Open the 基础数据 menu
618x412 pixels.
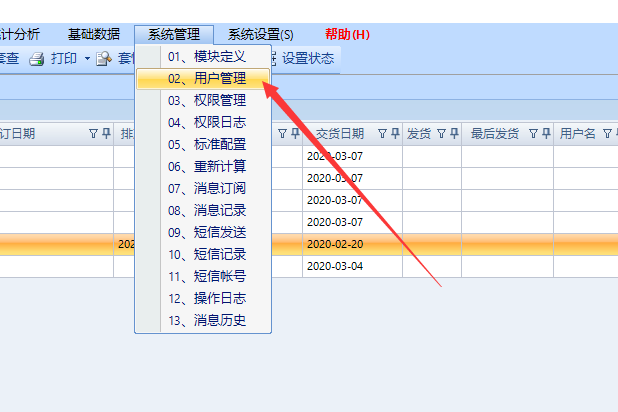(94, 34)
